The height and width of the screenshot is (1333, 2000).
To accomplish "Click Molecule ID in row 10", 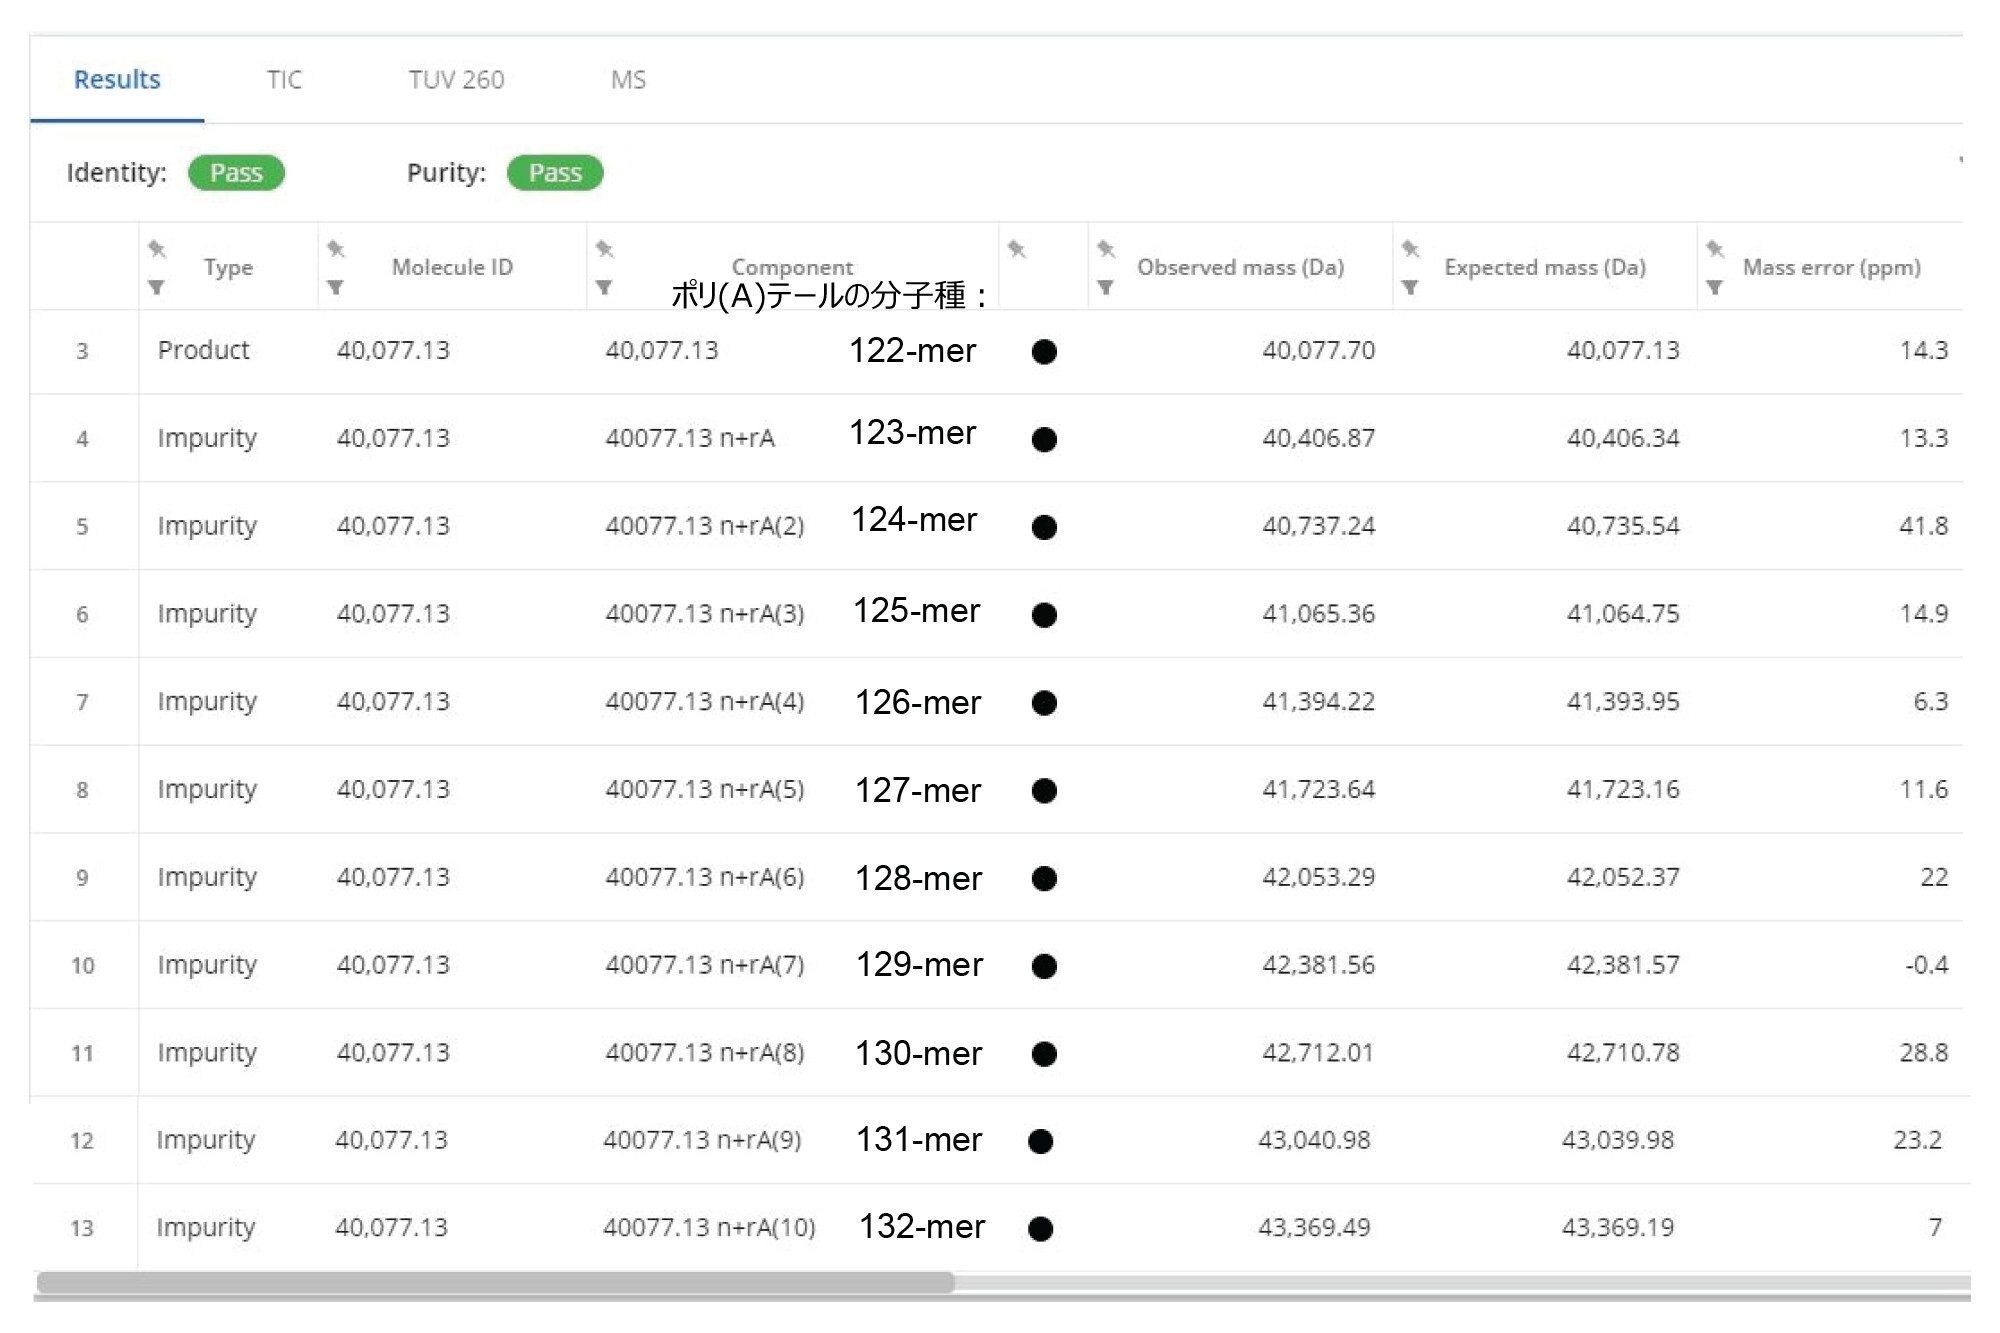I will click(x=393, y=965).
